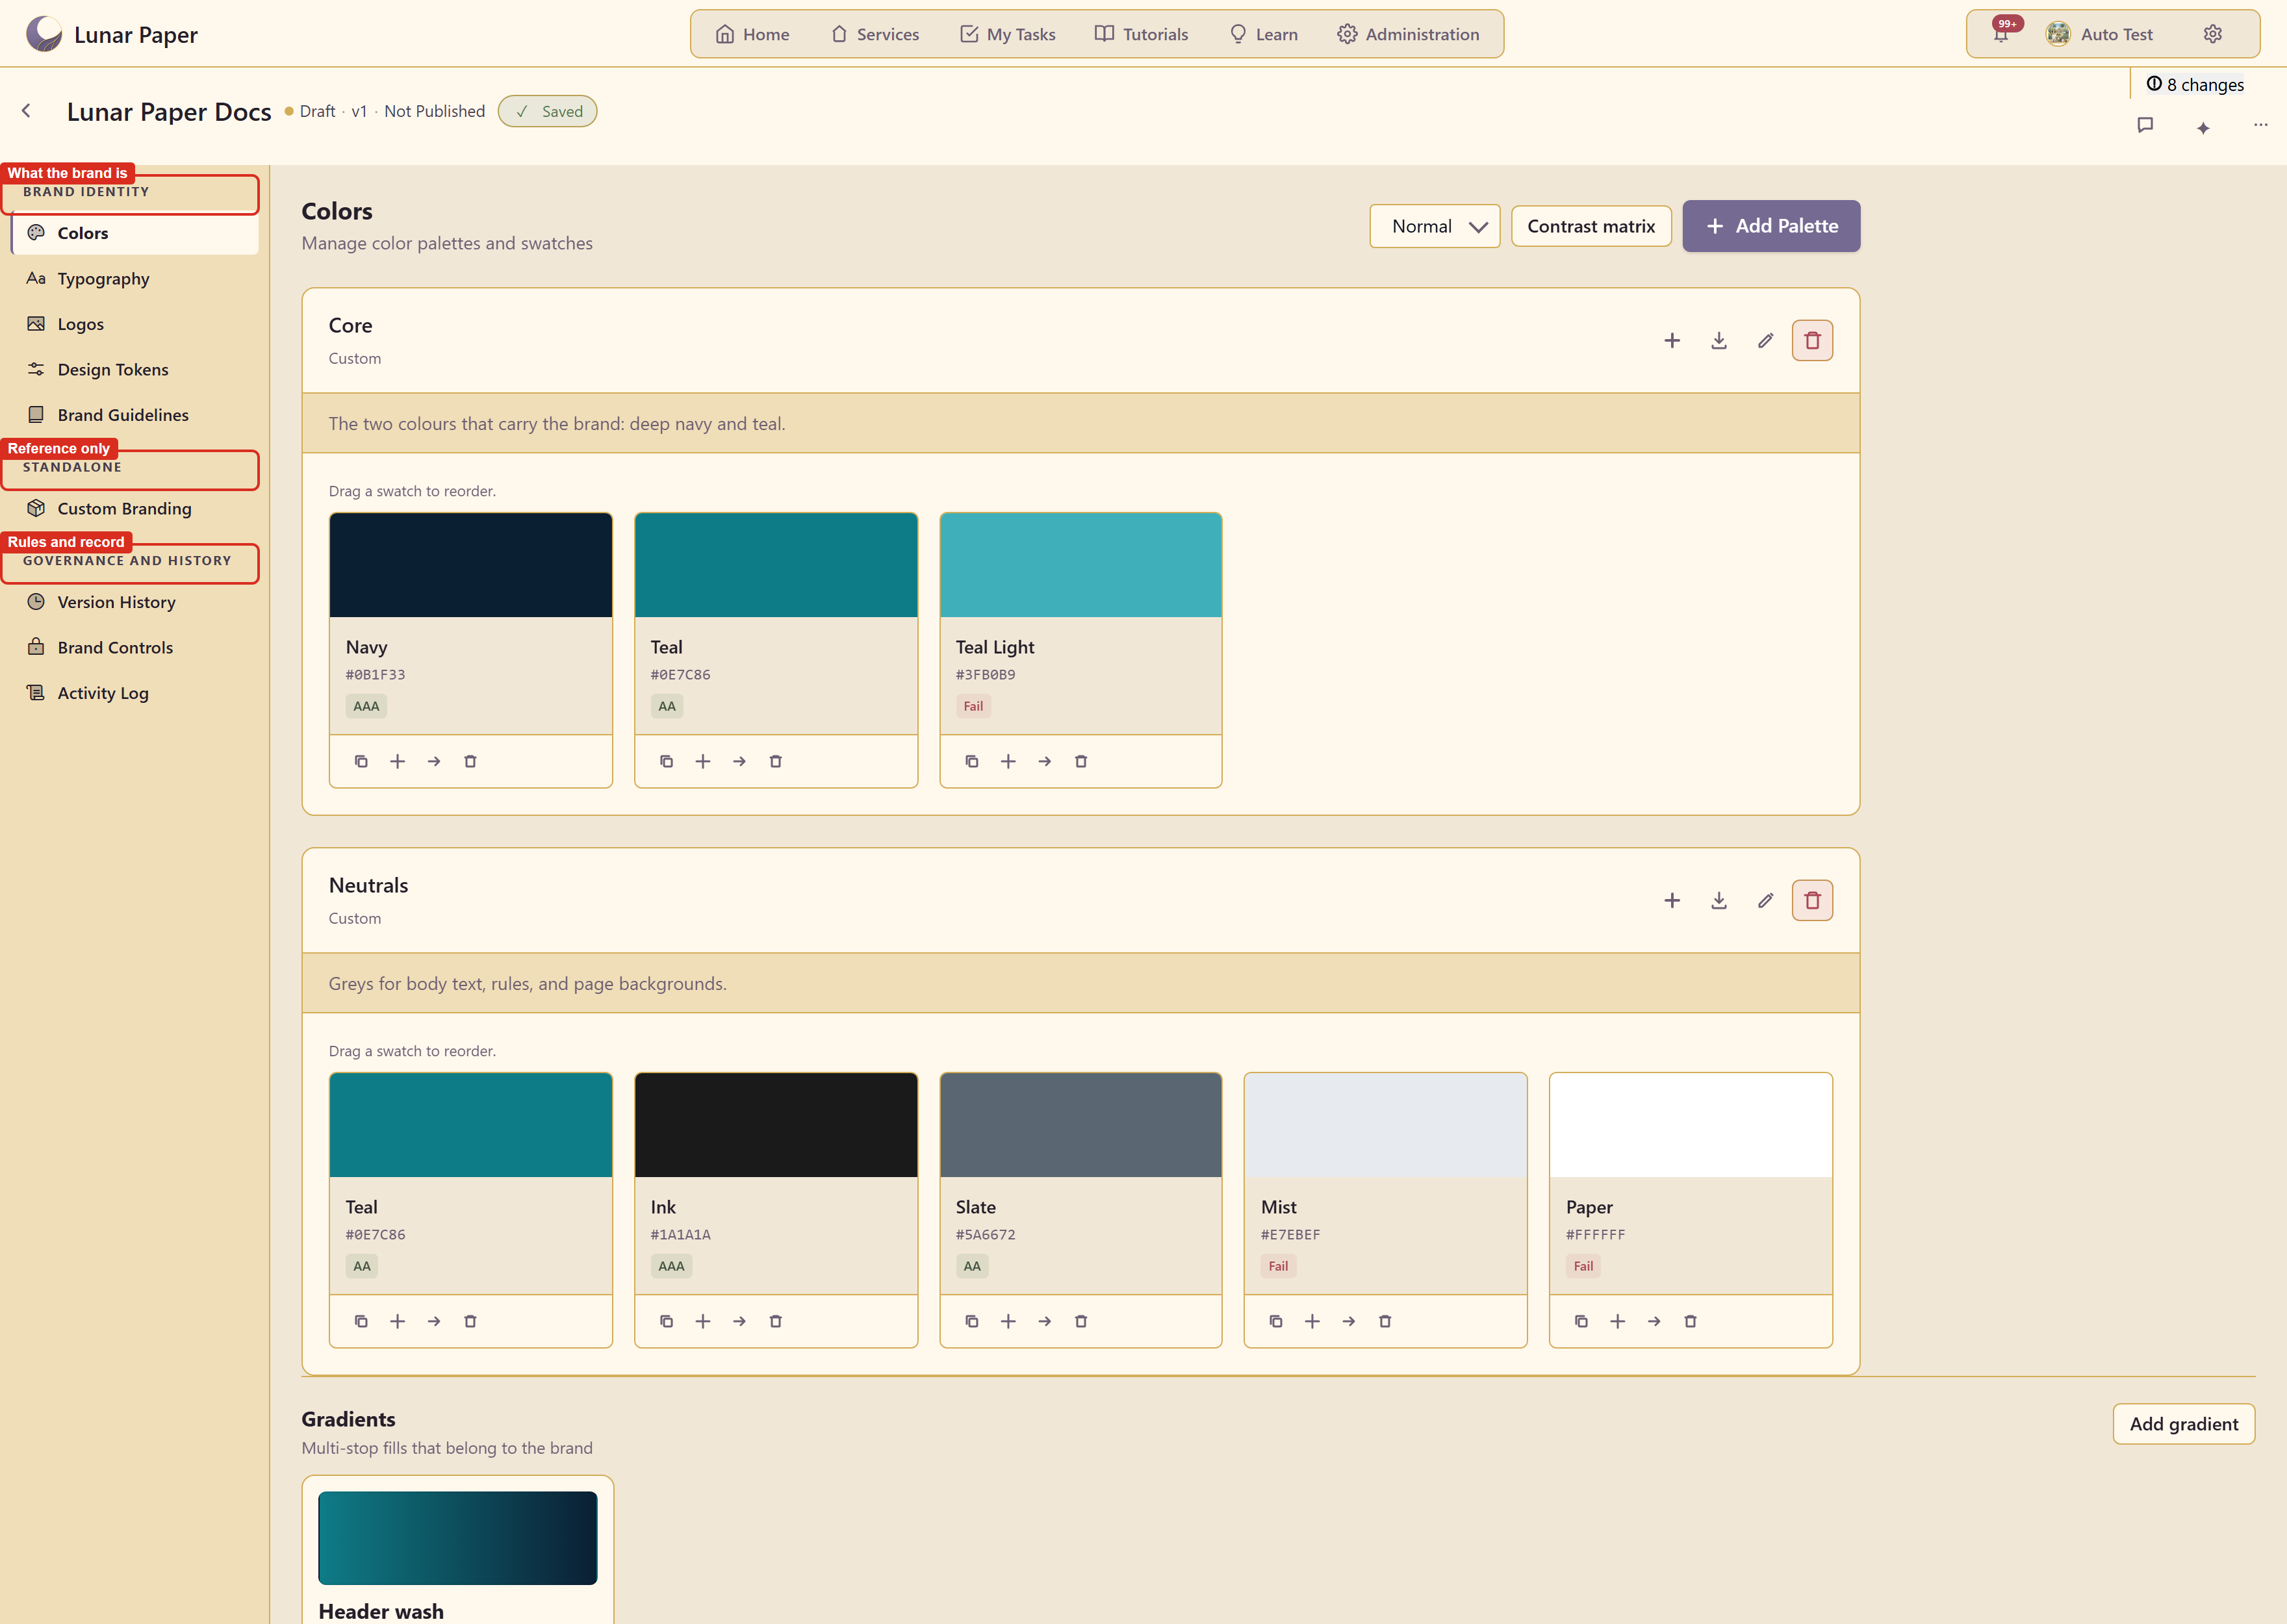View the 8 changes indicator

[2195, 84]
